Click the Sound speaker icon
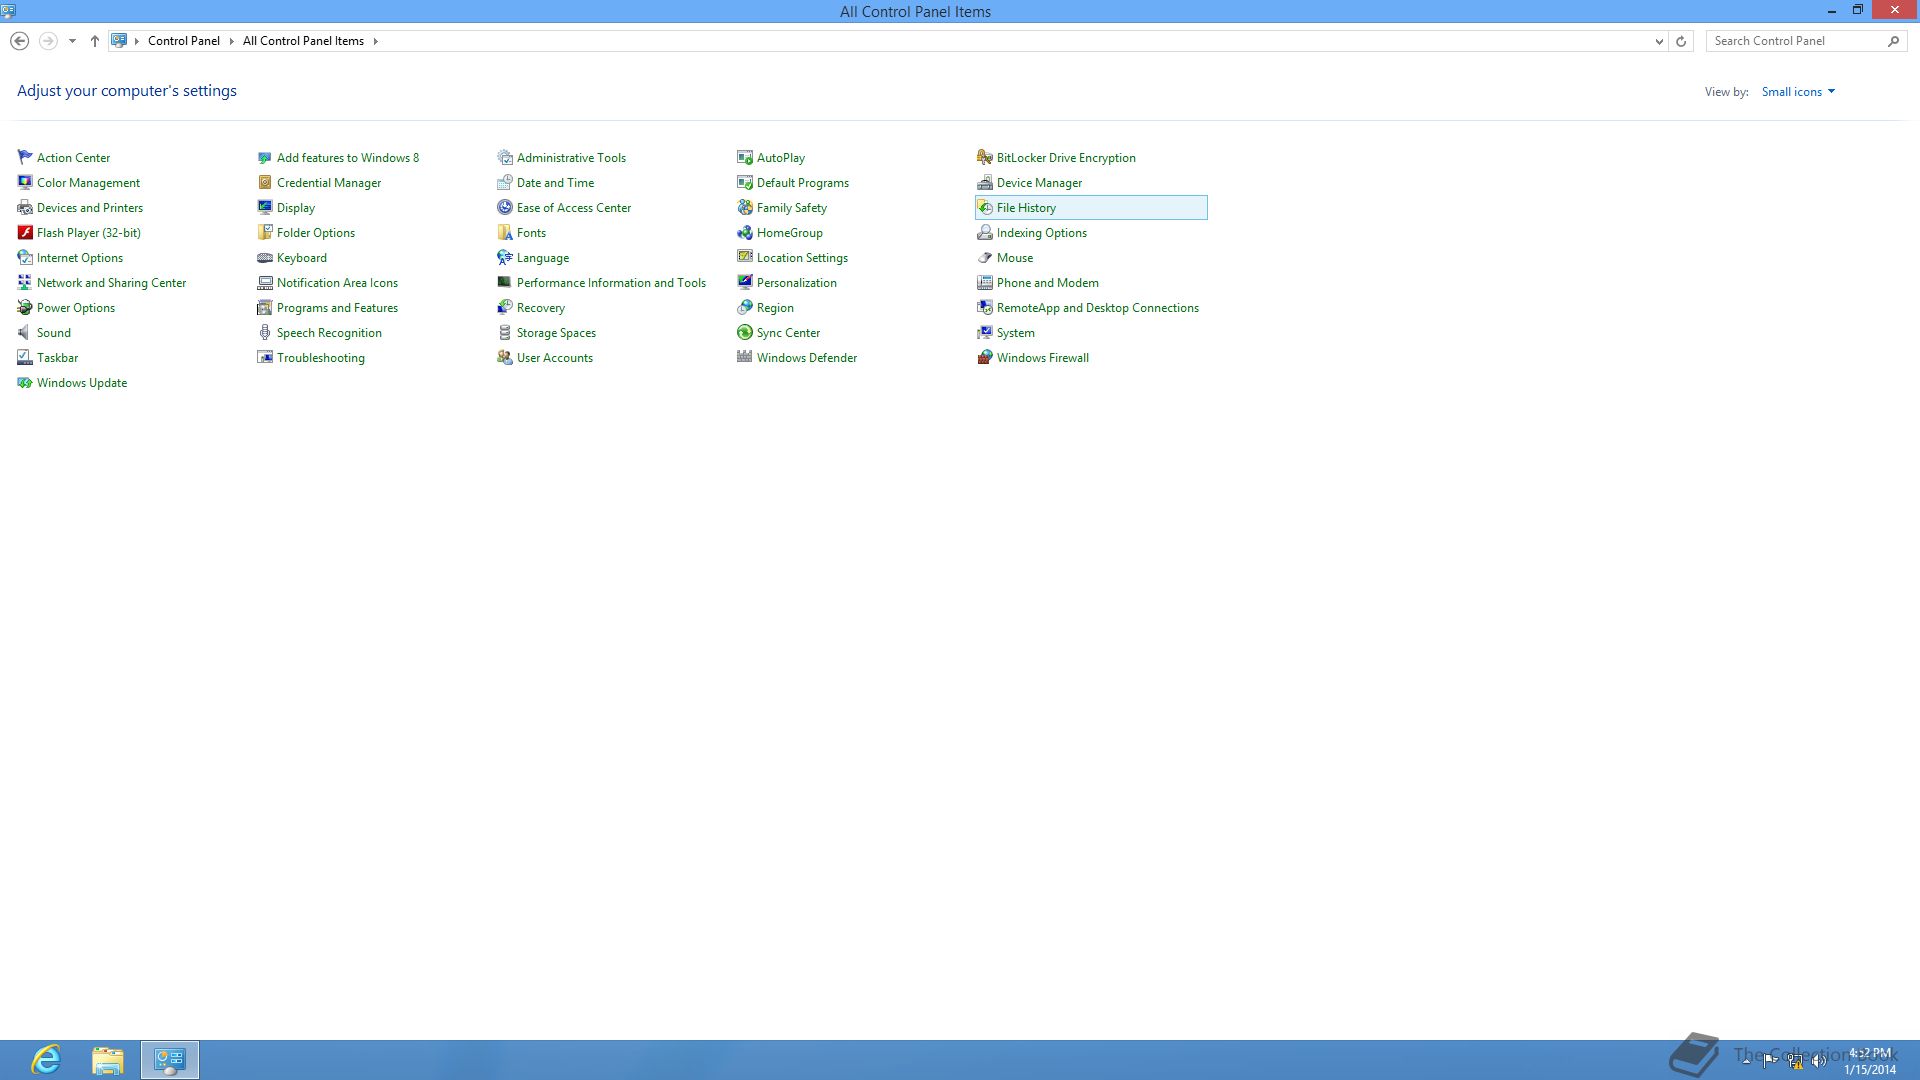Image resolution: width=1920 pixels, height=1080 pixels. (25, 332)
